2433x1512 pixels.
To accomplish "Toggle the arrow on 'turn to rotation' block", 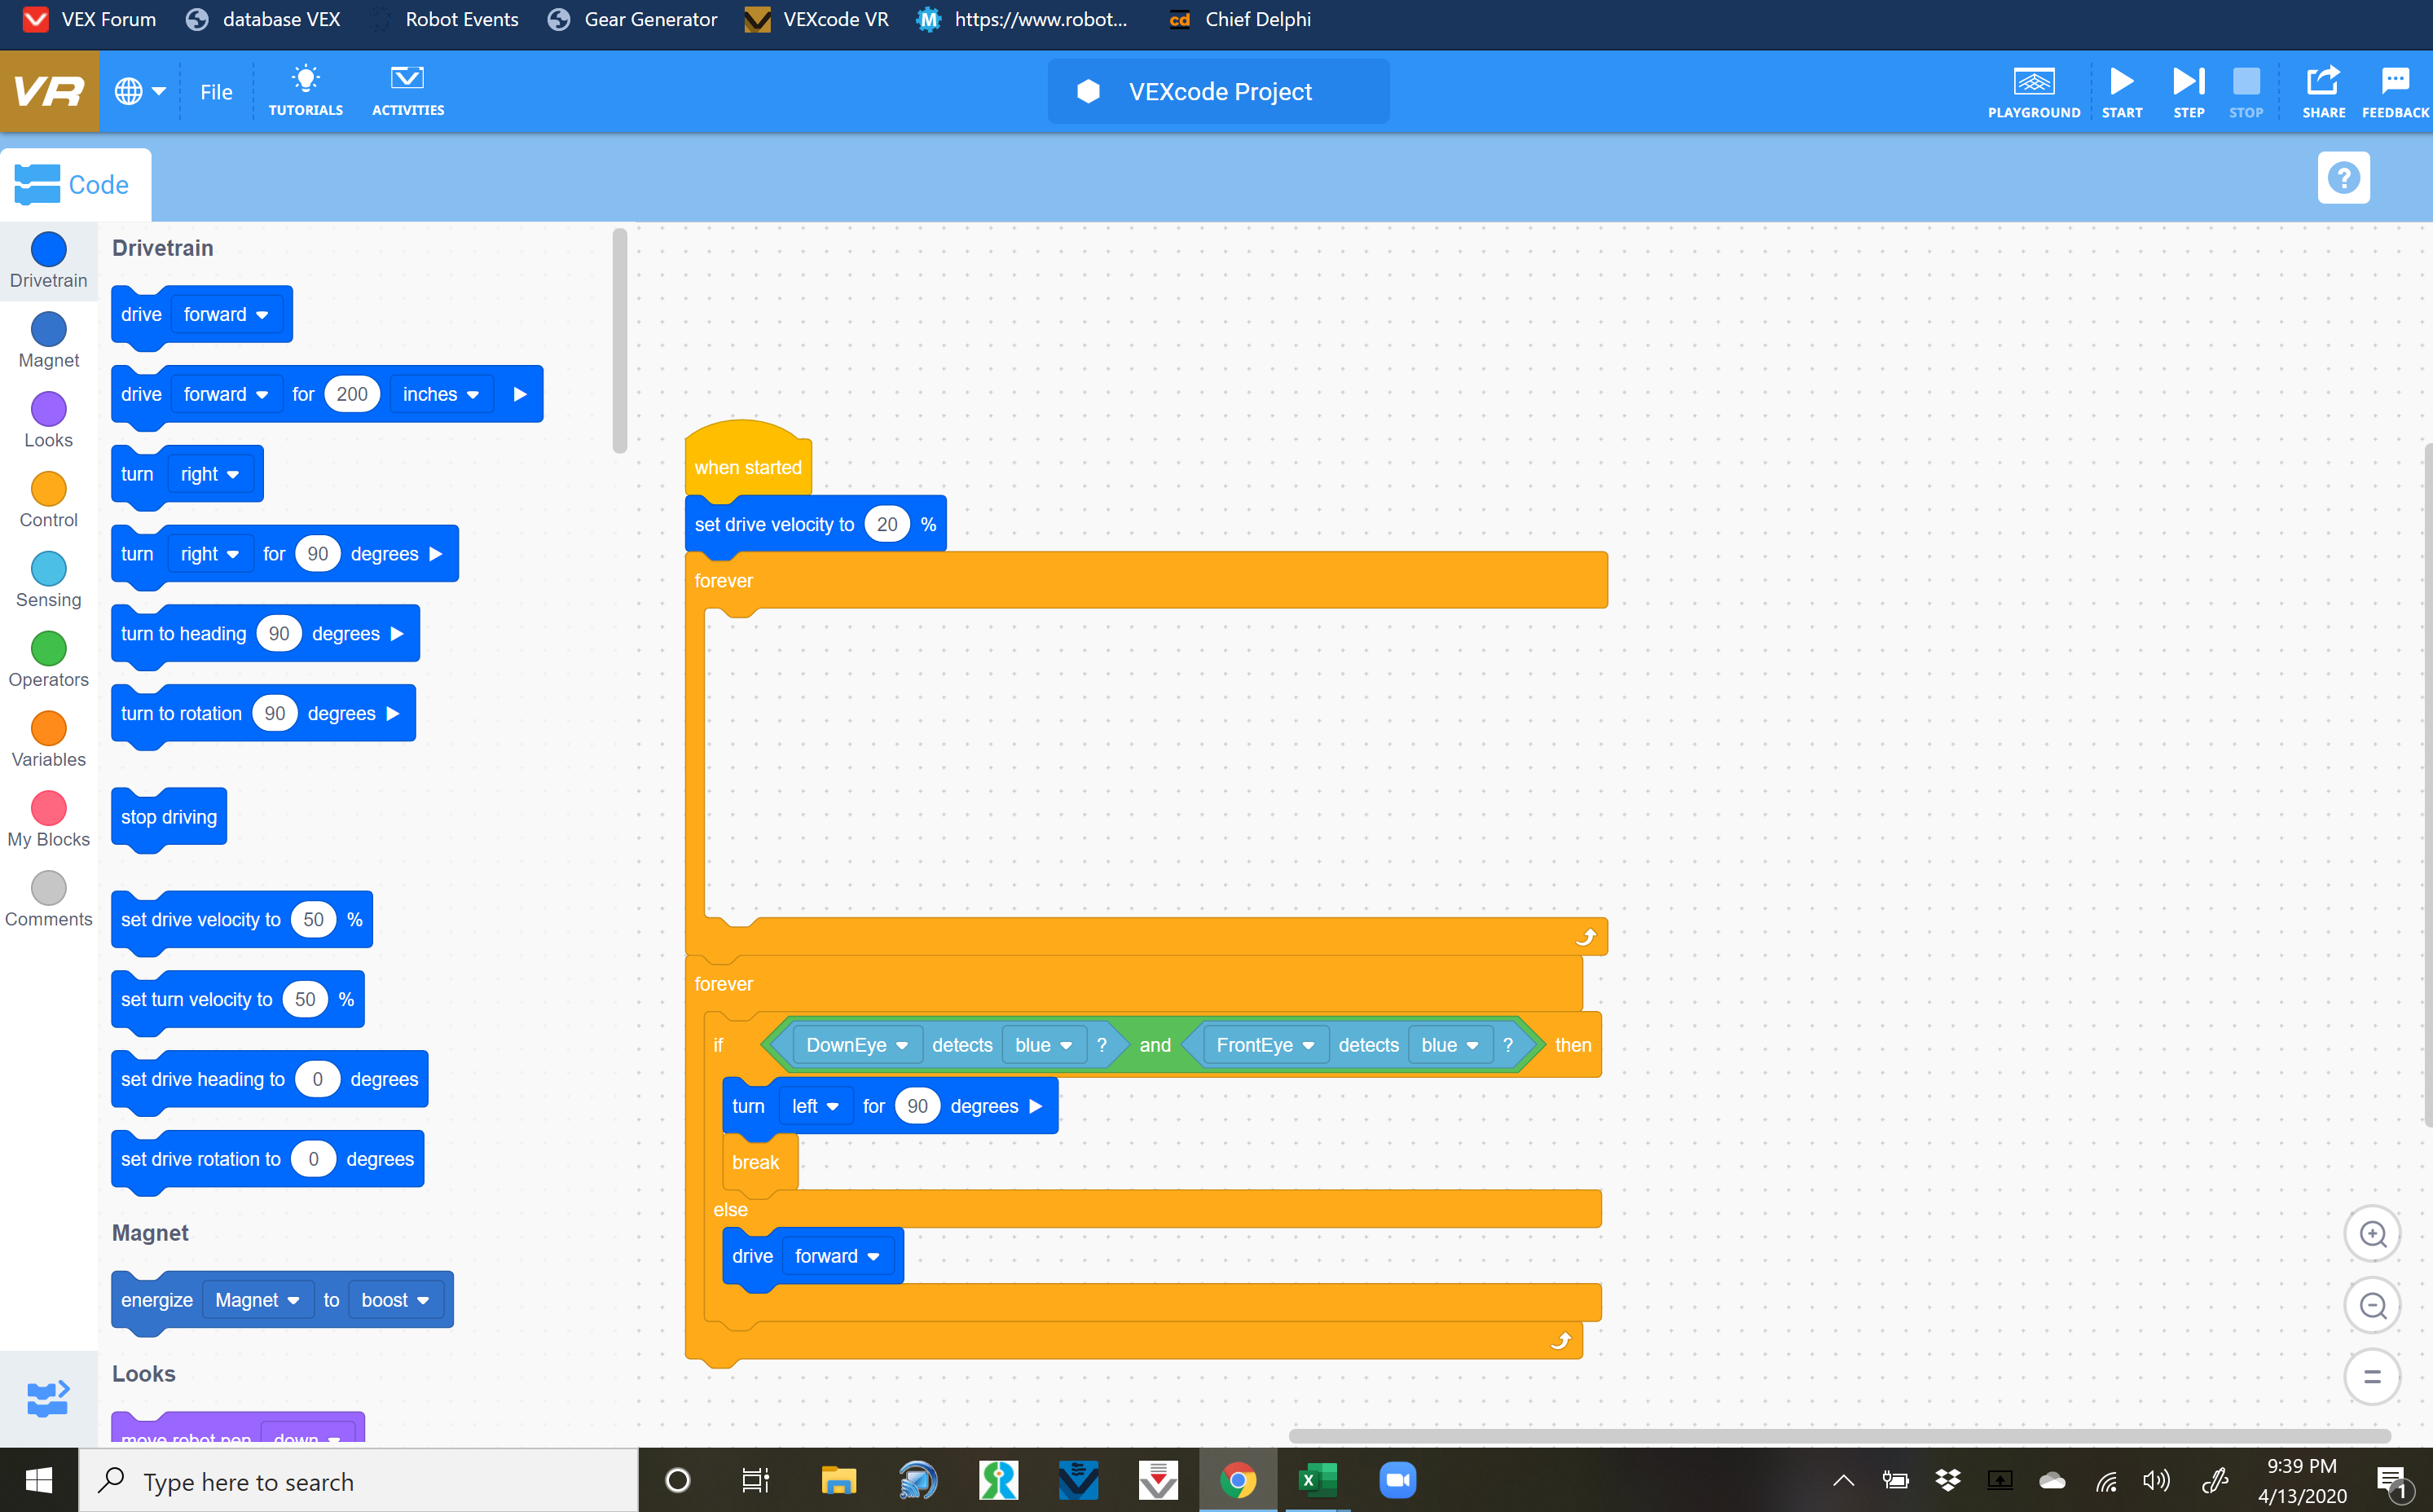I will (393, 714).
